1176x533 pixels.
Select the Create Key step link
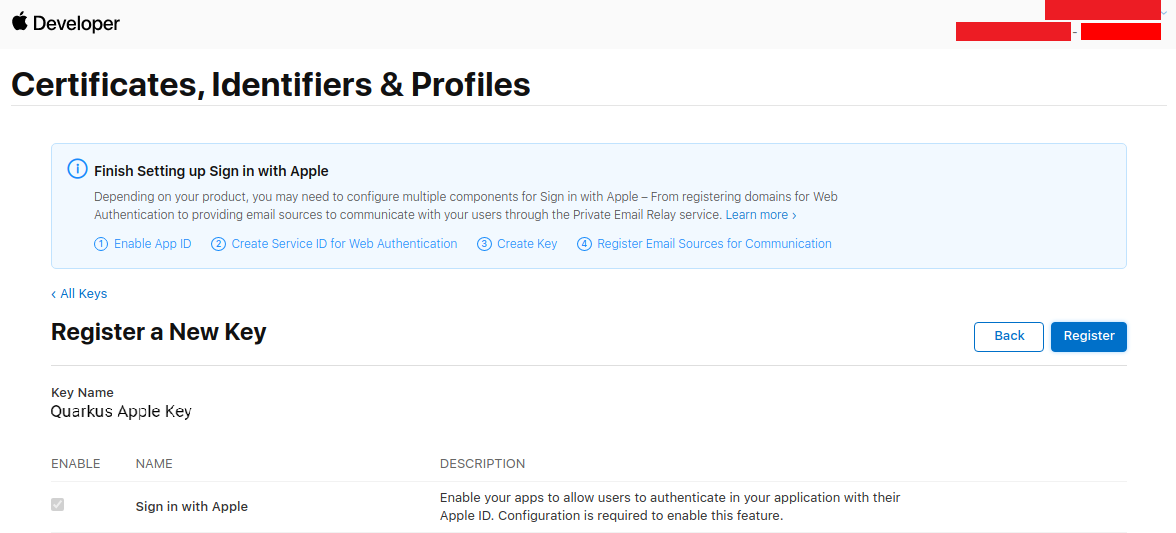pos(527,244)
